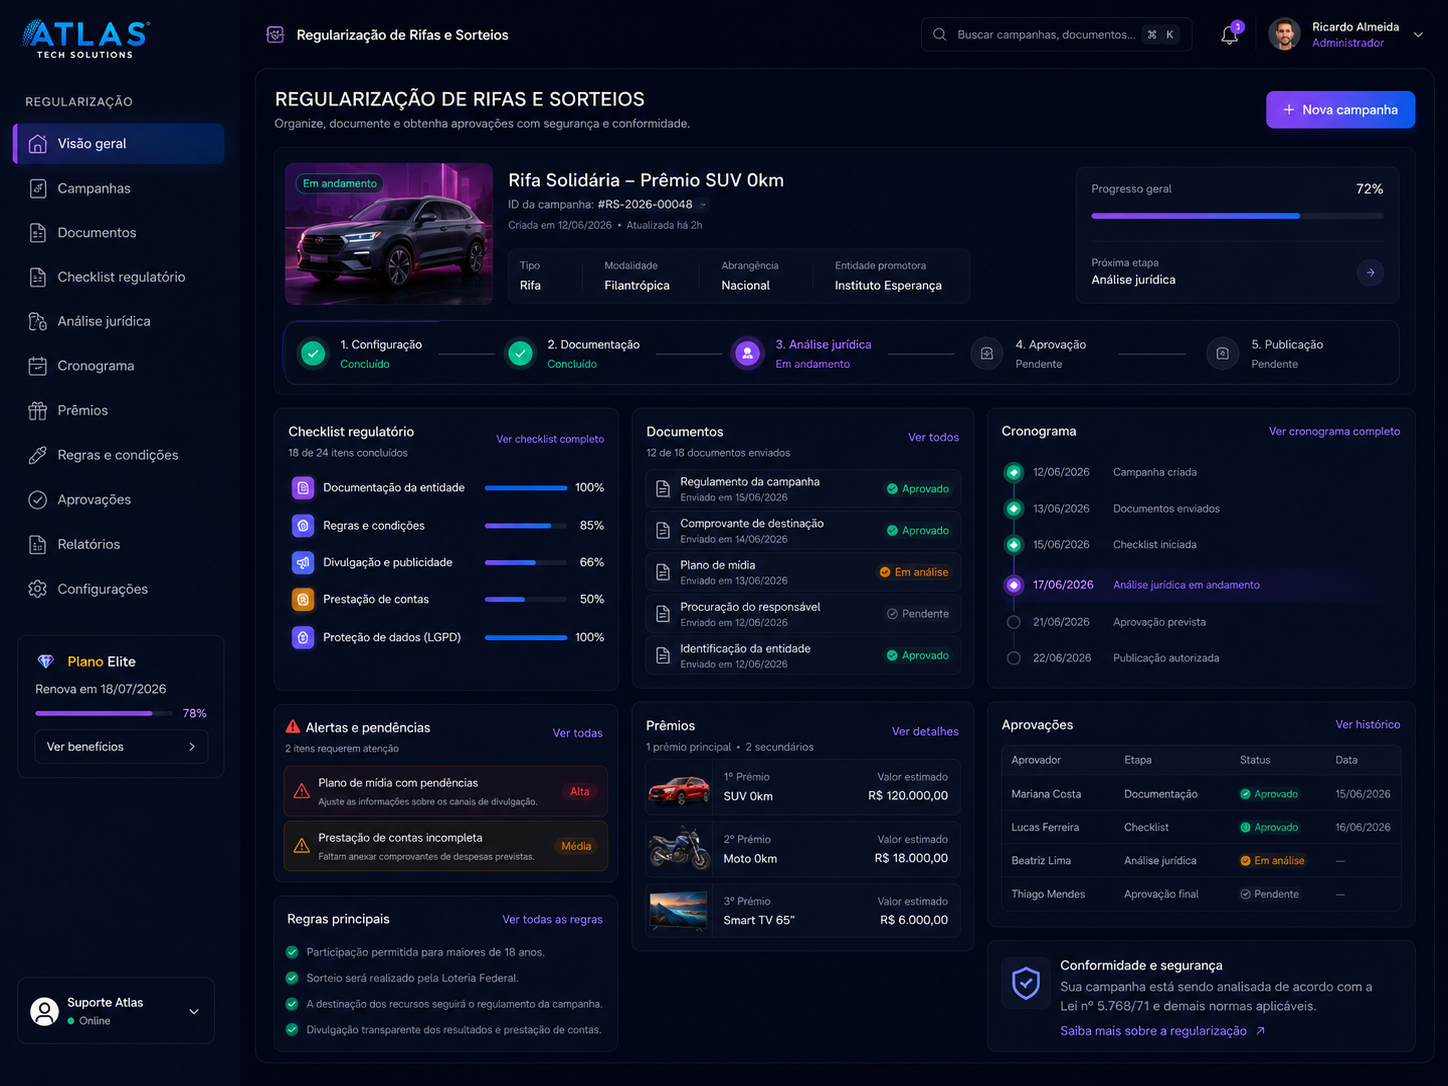Viewport: 1448px width, 1086px height.
Task: Expand the Suporte Atlas dropdown chevron
Action: click(x=194, y=1012)
